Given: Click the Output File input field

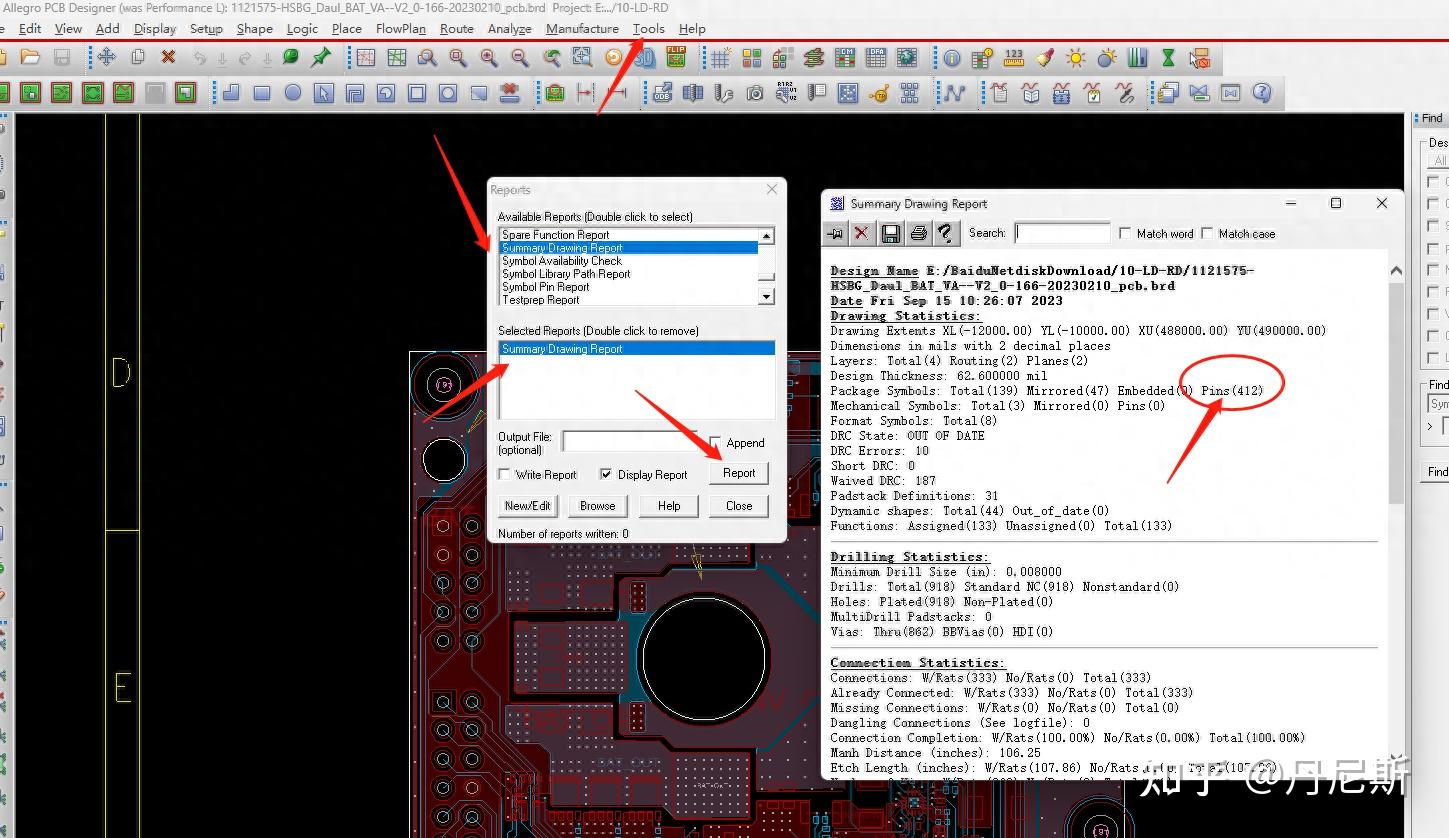Looking at the screenshot, I should [x=629, y=441].
